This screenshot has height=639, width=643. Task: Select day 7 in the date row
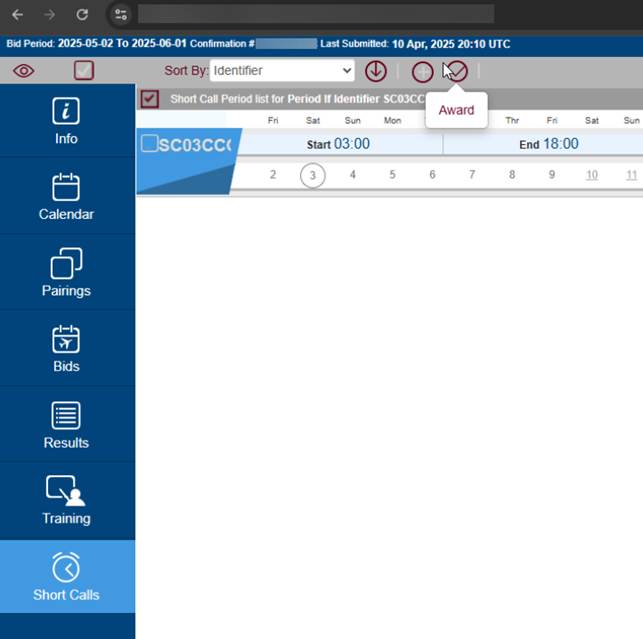[x=472, y=175]
